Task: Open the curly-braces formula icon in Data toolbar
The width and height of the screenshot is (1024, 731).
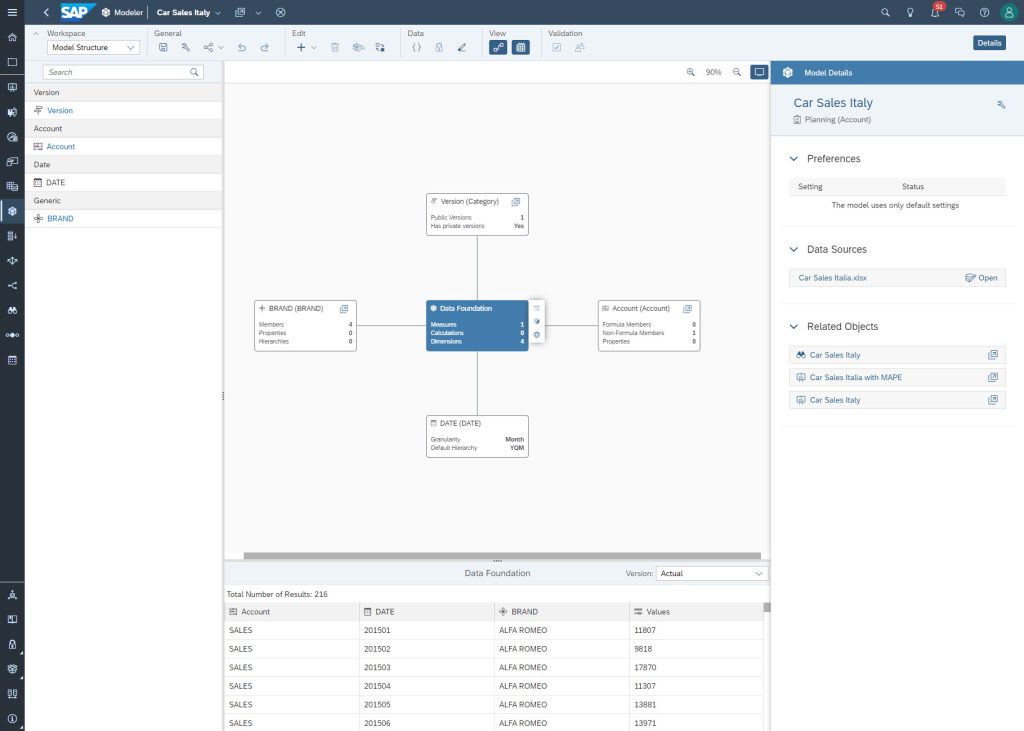Action: 416,47
